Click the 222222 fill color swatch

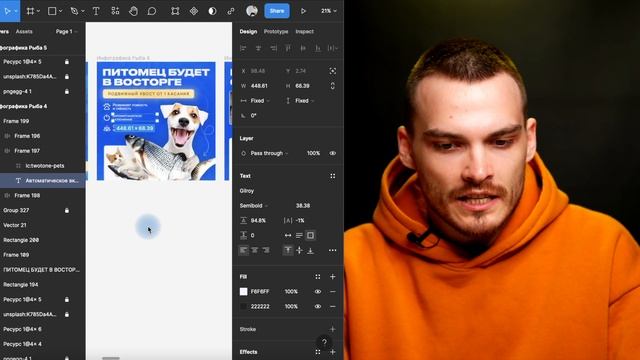[243, 306]
